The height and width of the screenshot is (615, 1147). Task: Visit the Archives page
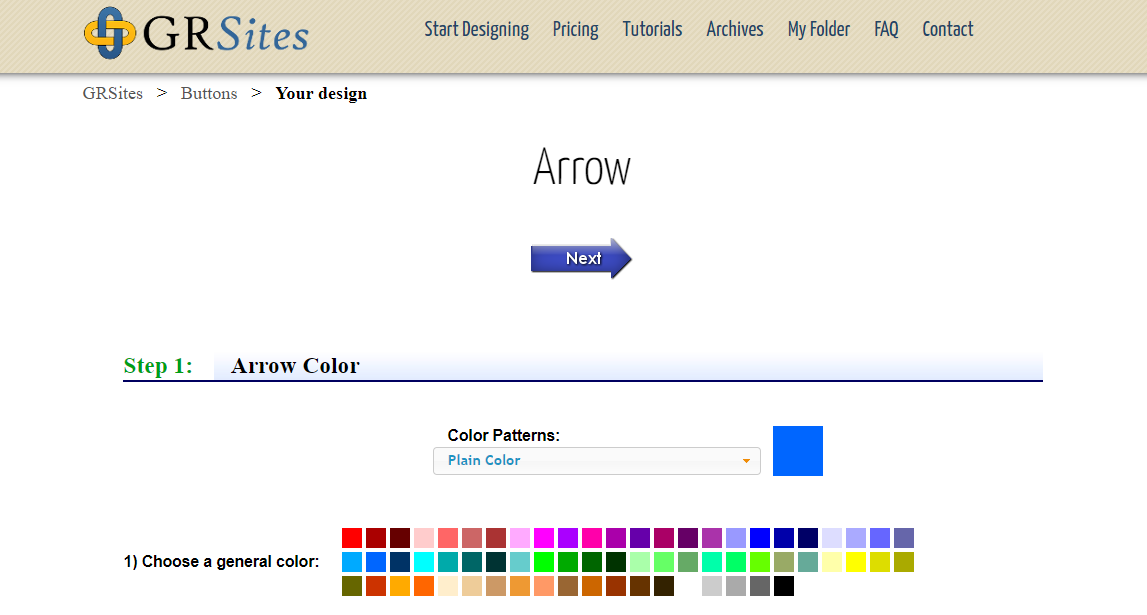coord(734,29)
